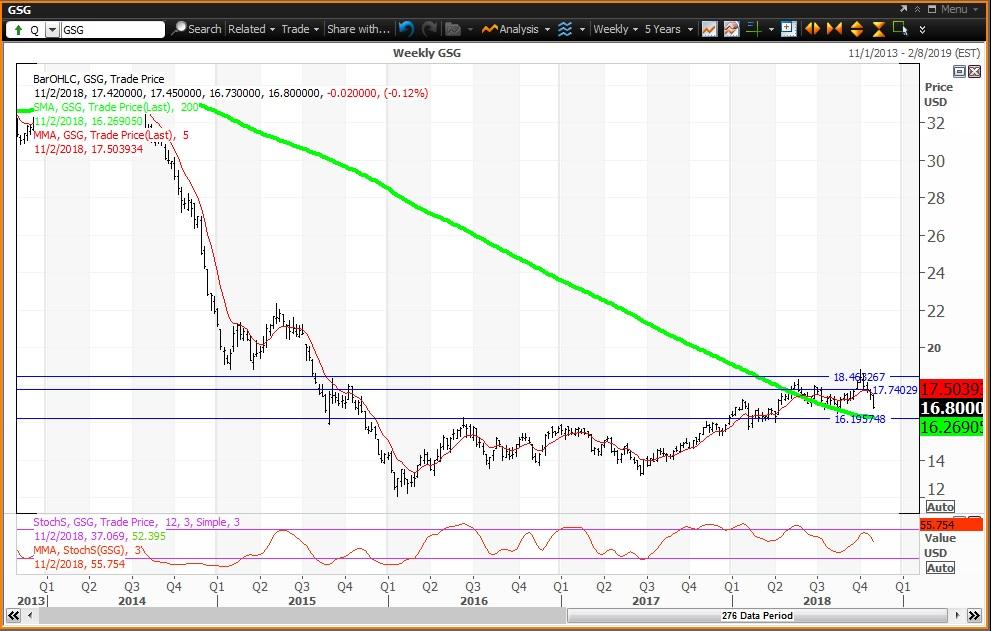The image size is (991, 631).
Task: Open the Menu dropdown in title bar
Action: tap(959, 9)
